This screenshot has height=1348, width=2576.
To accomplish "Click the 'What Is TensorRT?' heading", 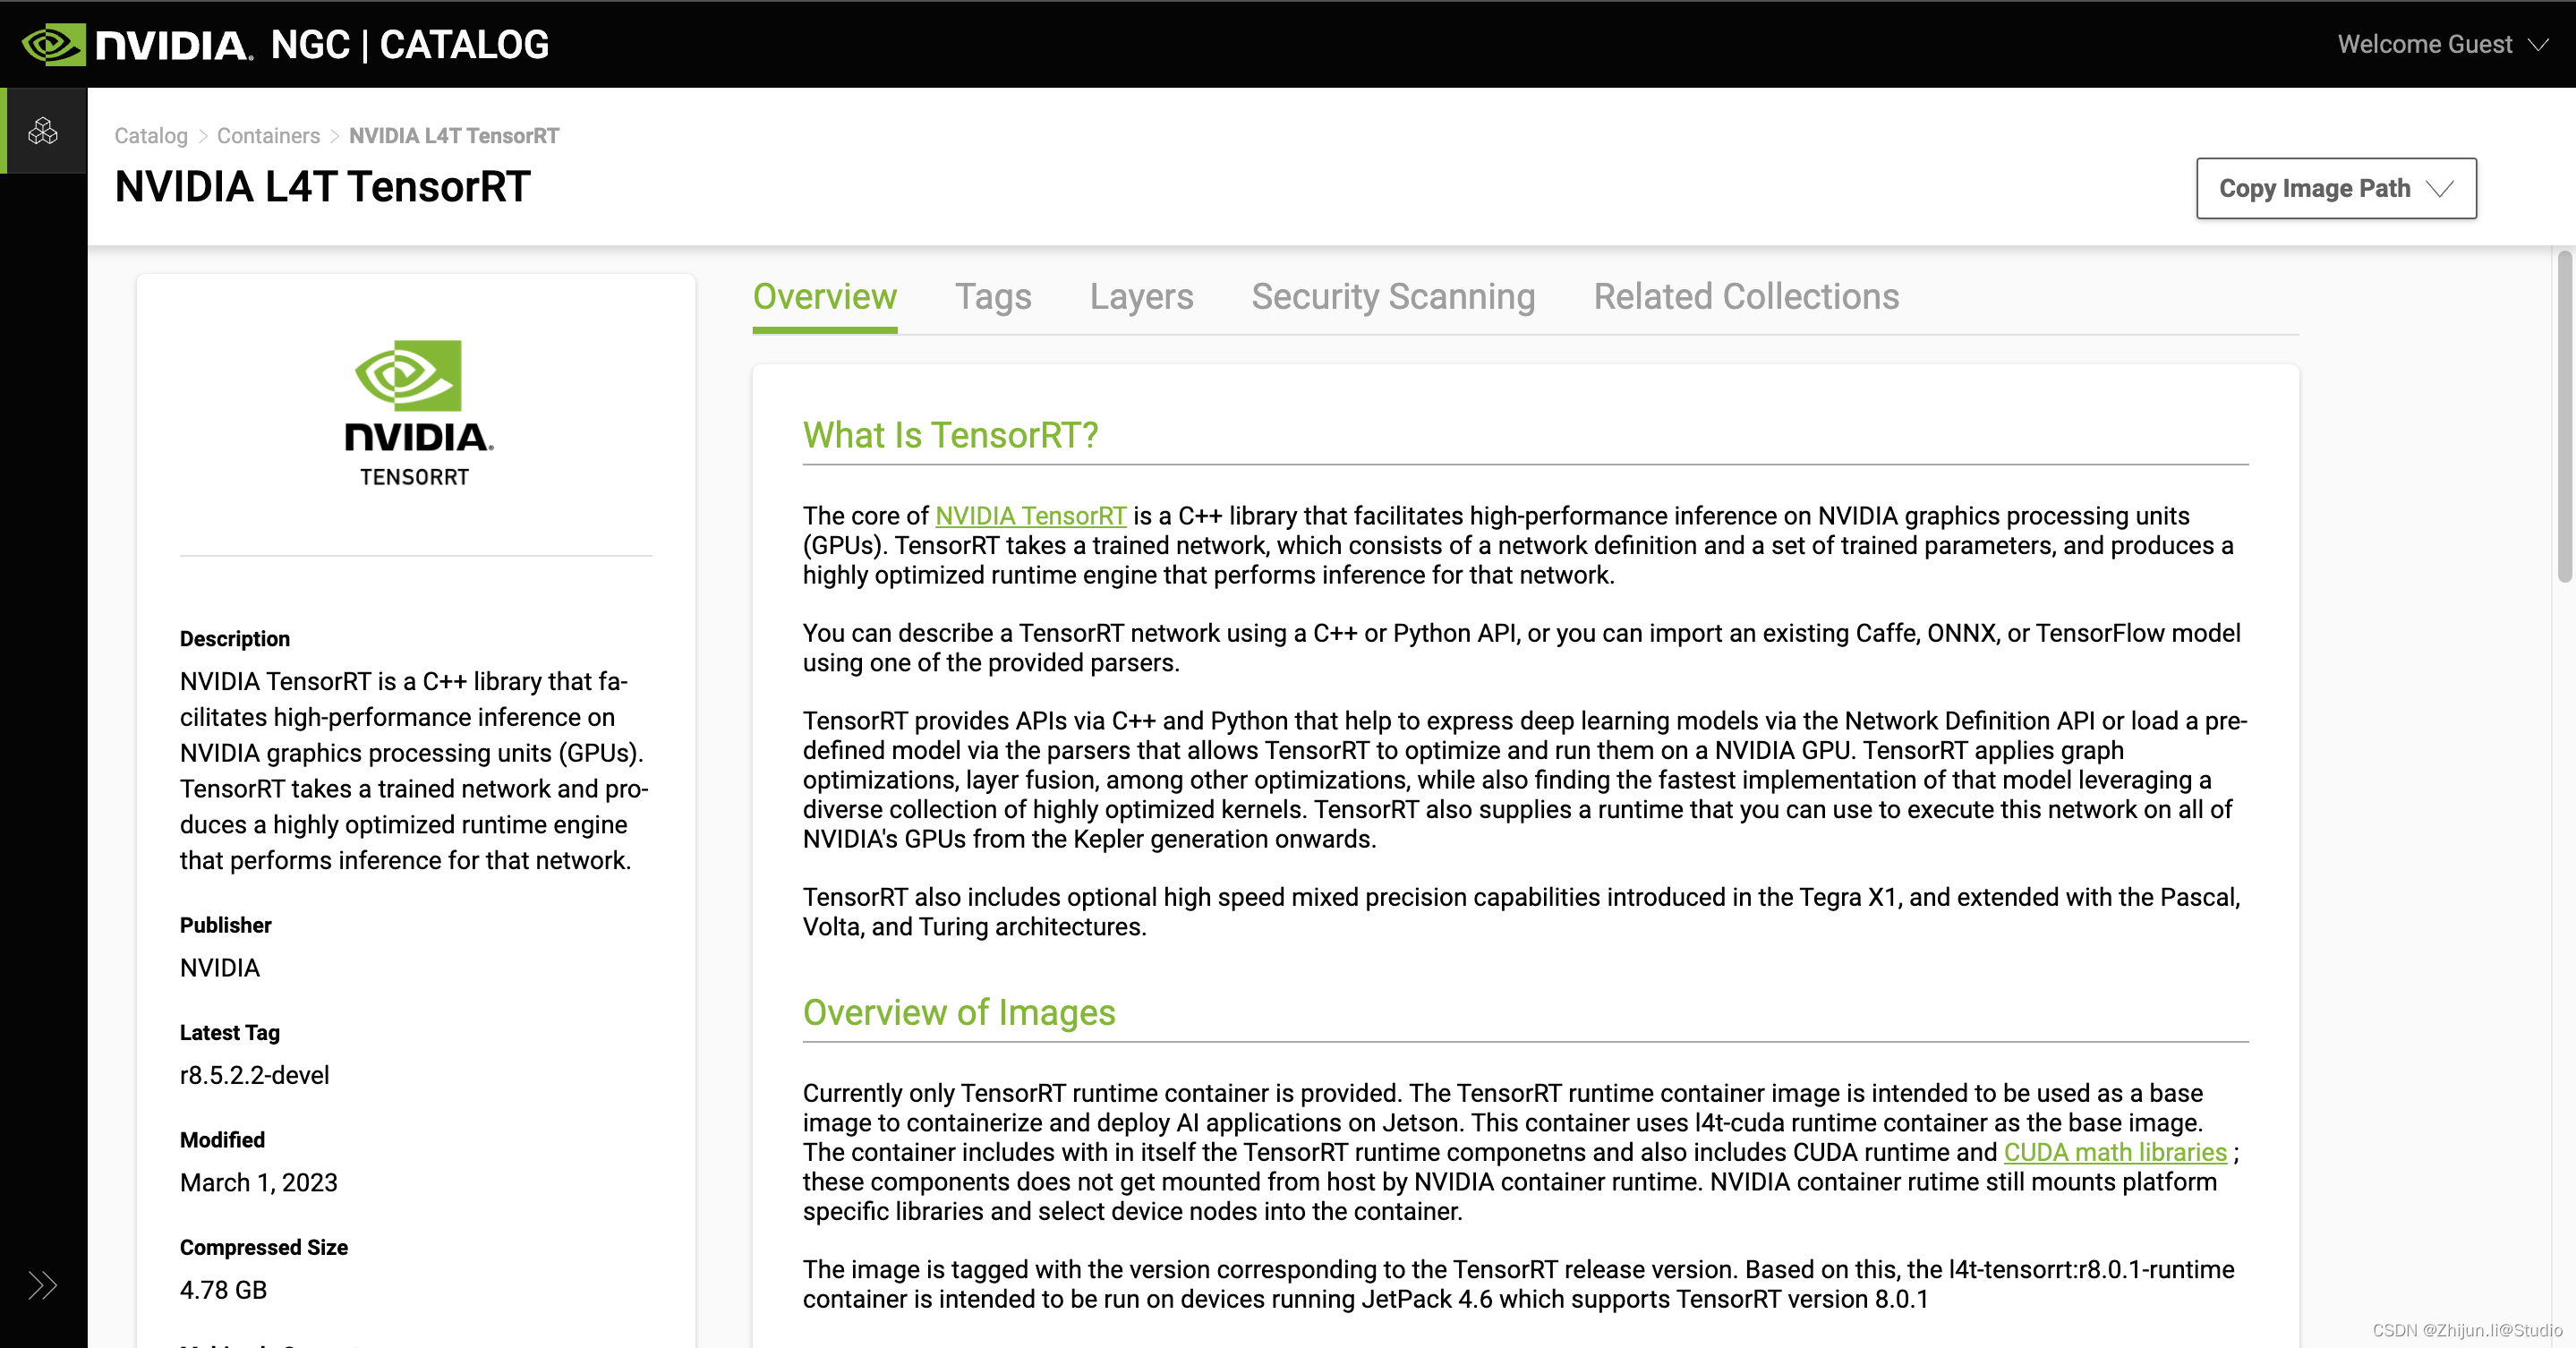I will tap(950, 435).
